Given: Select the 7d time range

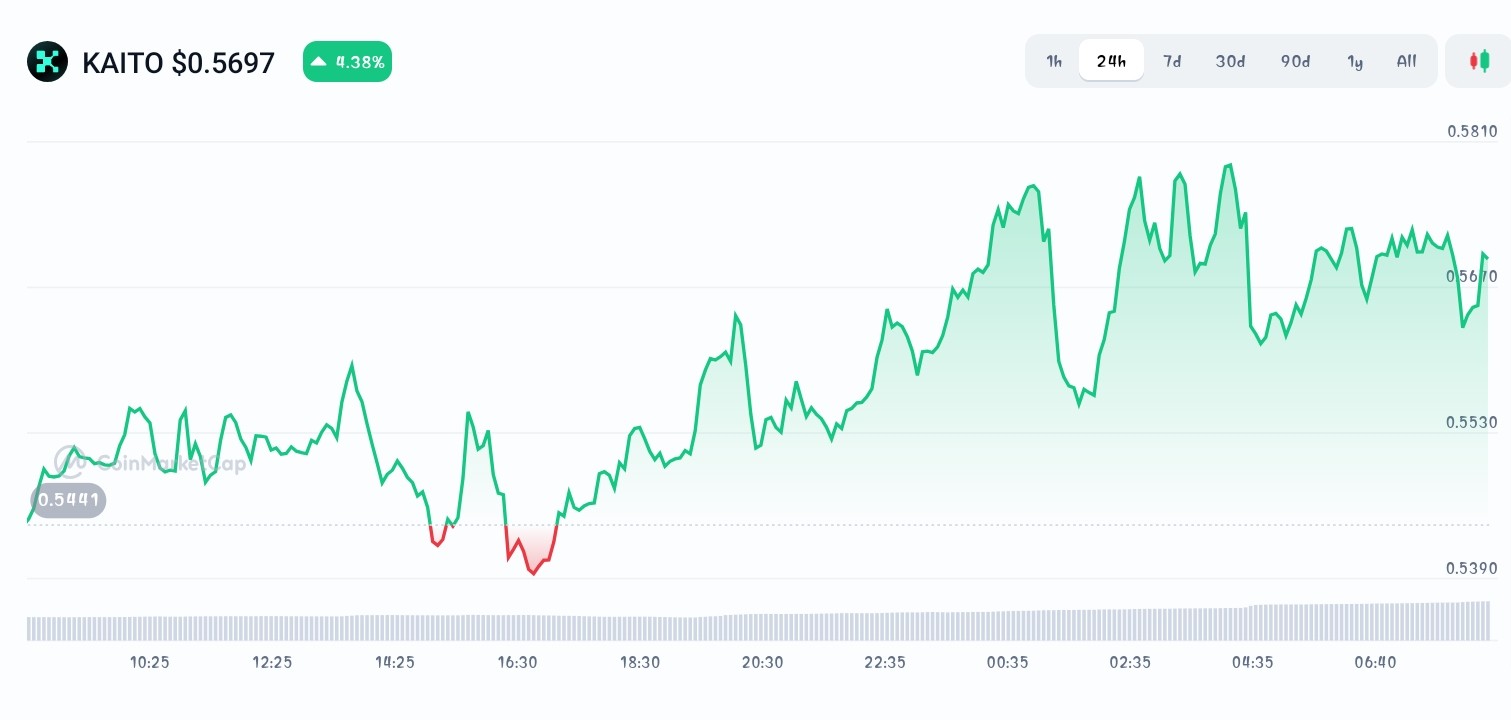Looking at the screenshot, I should tap(1171, 61).
